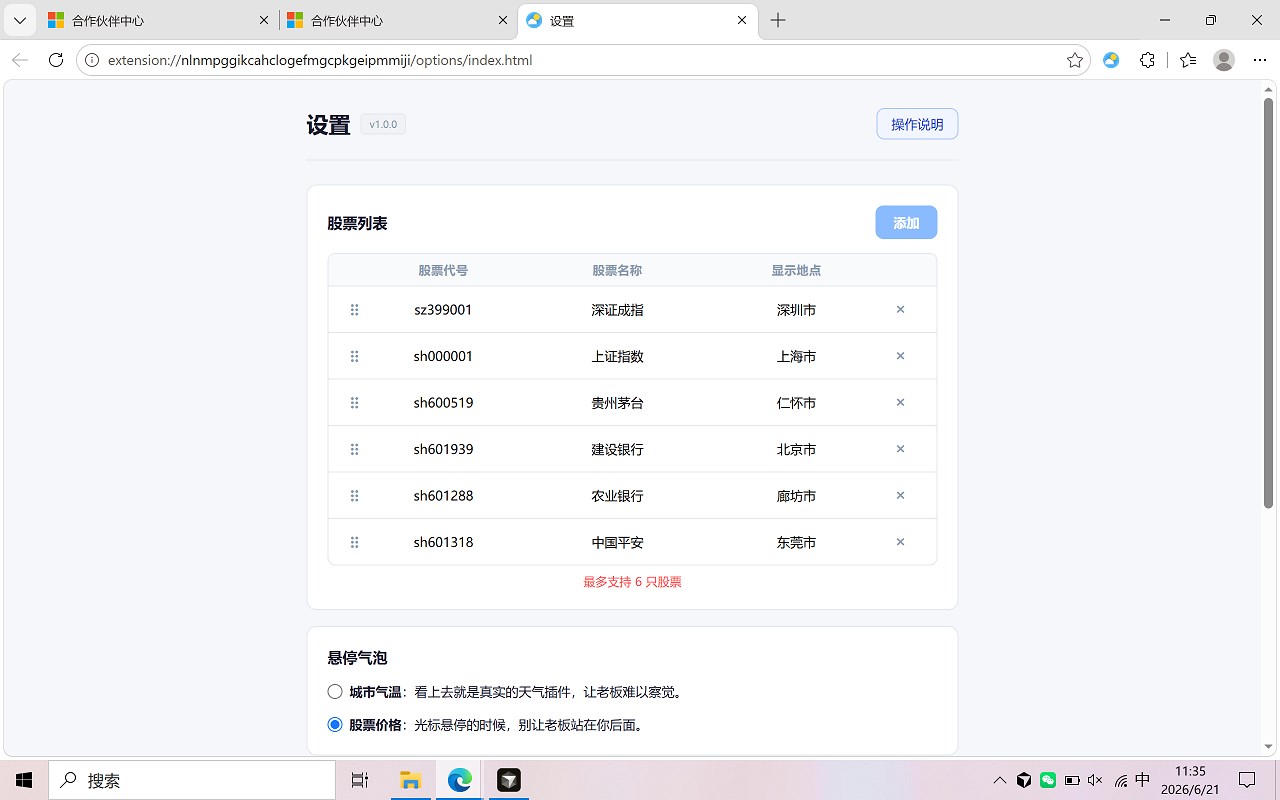Click the scrollbar down arrow
The image size is (1280, 800).
pos(1268,747)
